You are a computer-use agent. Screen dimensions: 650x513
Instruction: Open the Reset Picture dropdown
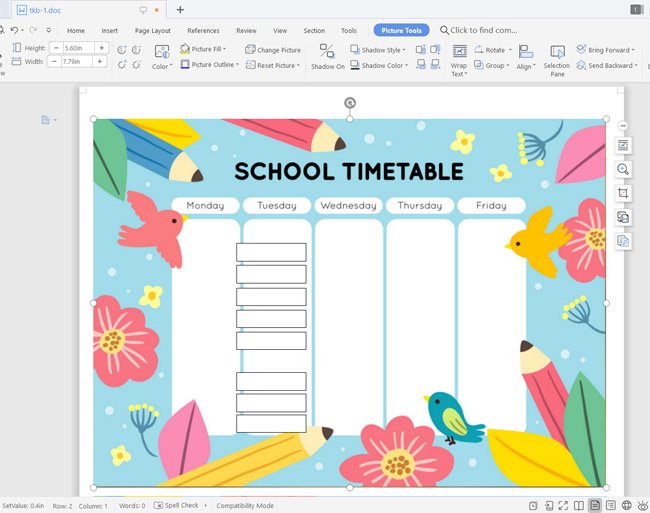[x=273, y=65]
